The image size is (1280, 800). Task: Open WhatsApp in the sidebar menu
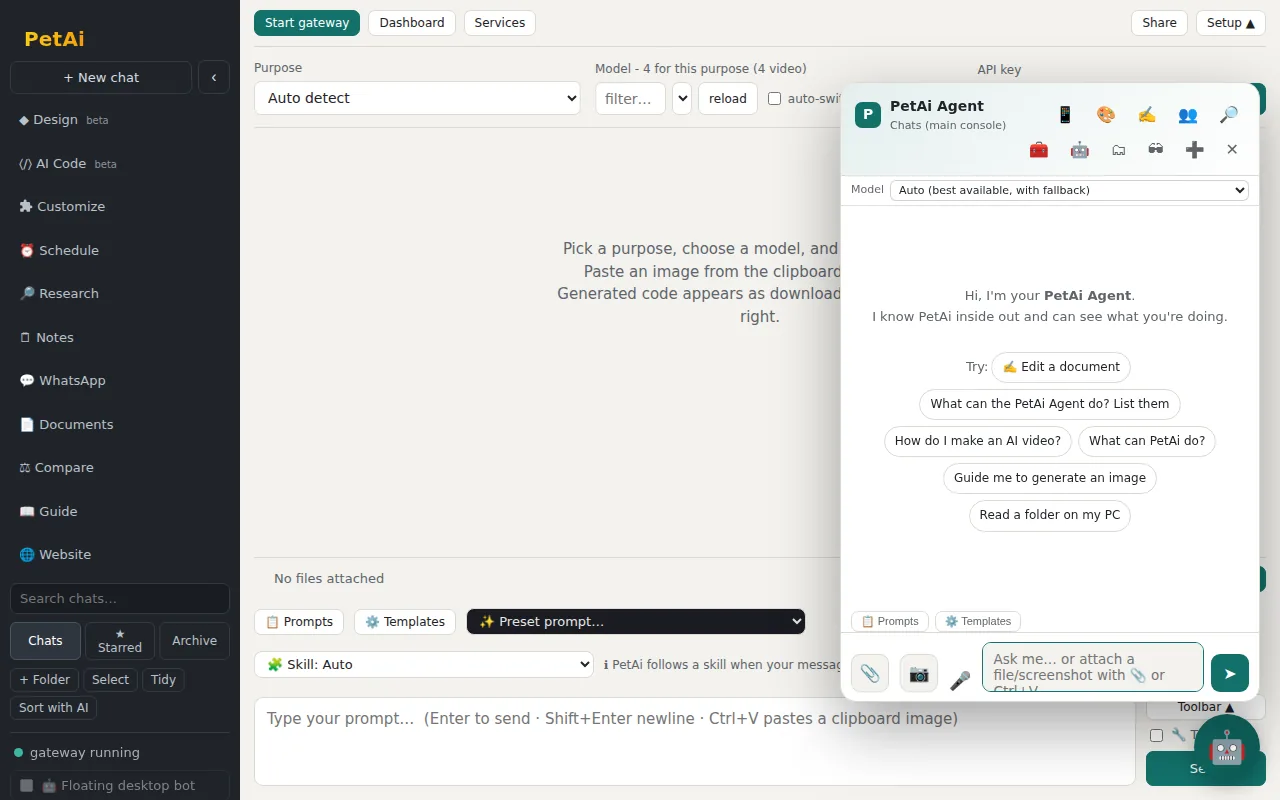[120, 380]
